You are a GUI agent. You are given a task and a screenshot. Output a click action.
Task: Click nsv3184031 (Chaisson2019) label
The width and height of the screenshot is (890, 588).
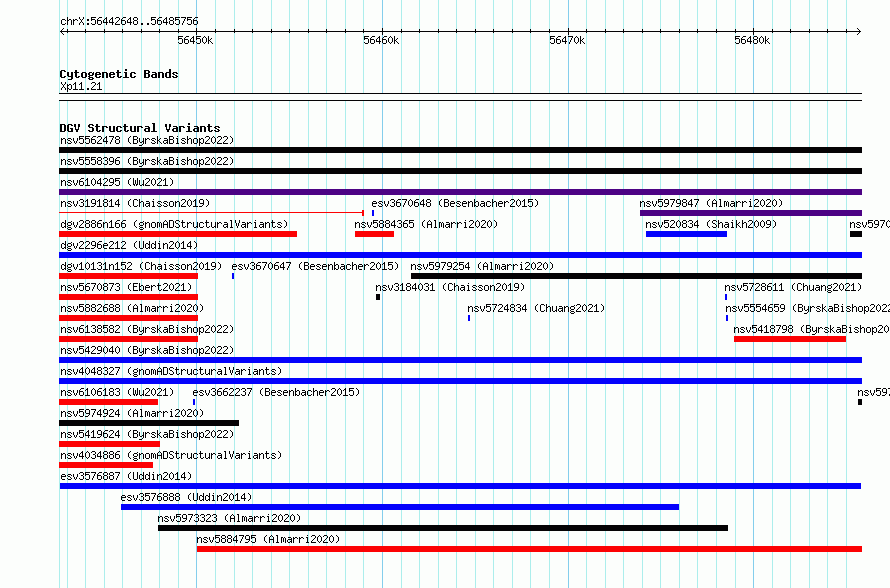coord(450,287)
